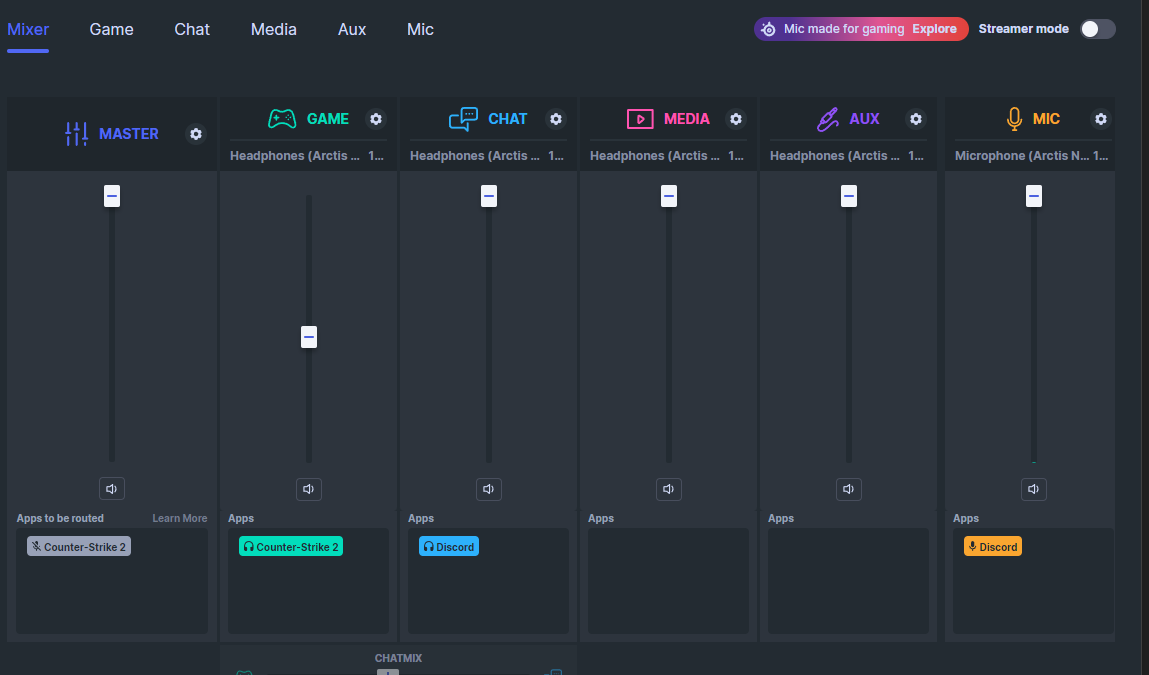The height and width of the screenshot is (675, 1149).
Task: Click the Media play icon
Action: point(640,119)
